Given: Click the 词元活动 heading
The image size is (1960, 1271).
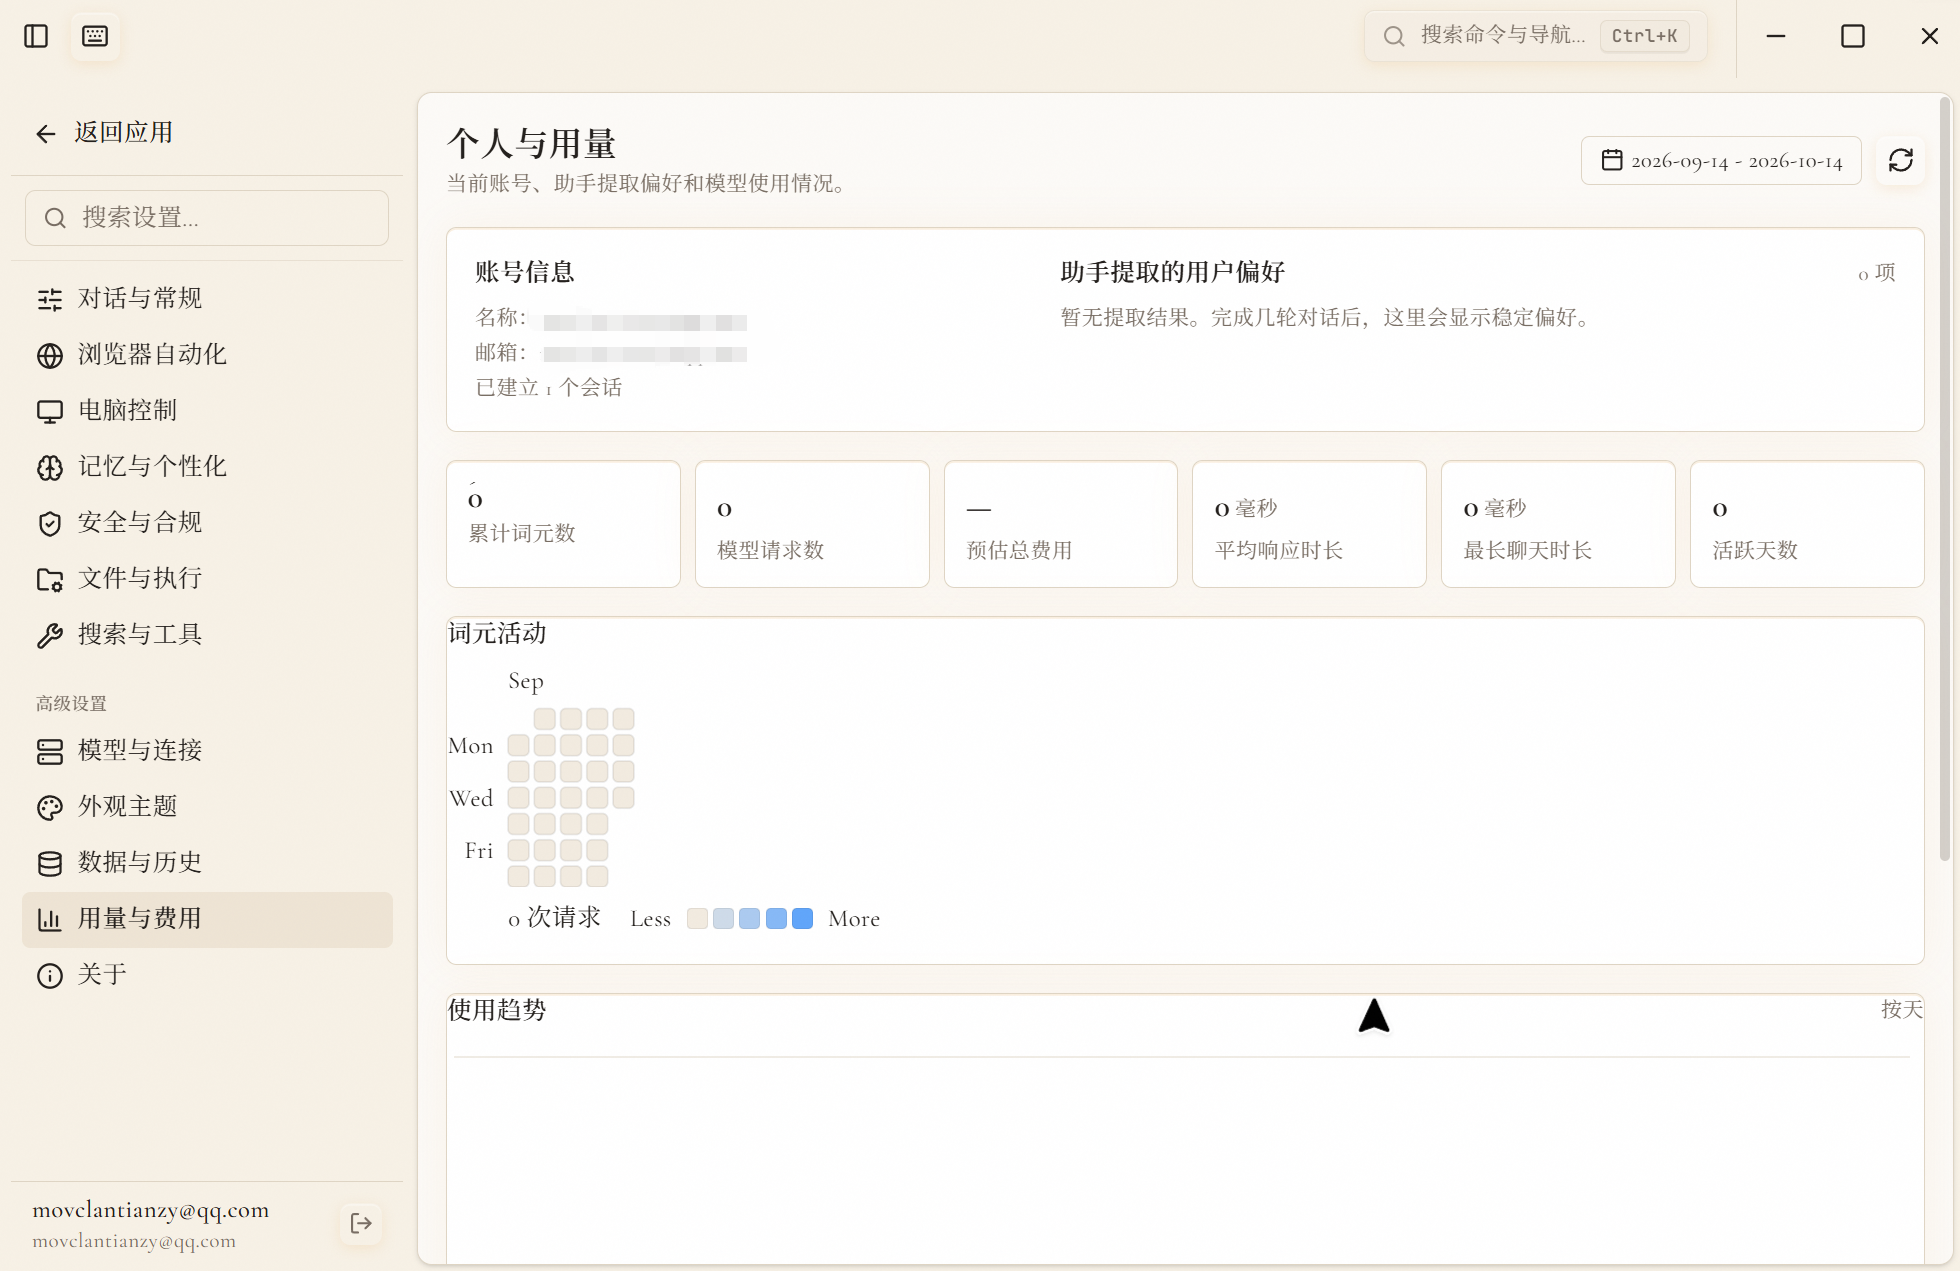Looking at the screenshot, I should 497,633.
